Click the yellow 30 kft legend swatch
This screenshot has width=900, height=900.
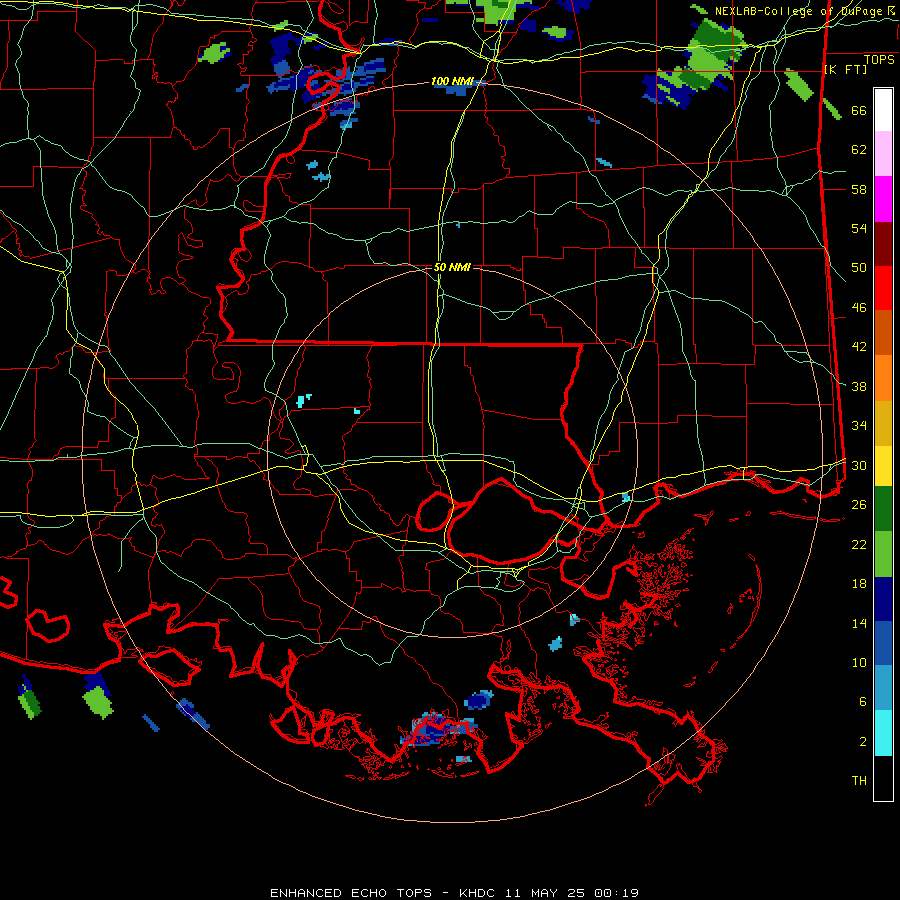(883, 466)
